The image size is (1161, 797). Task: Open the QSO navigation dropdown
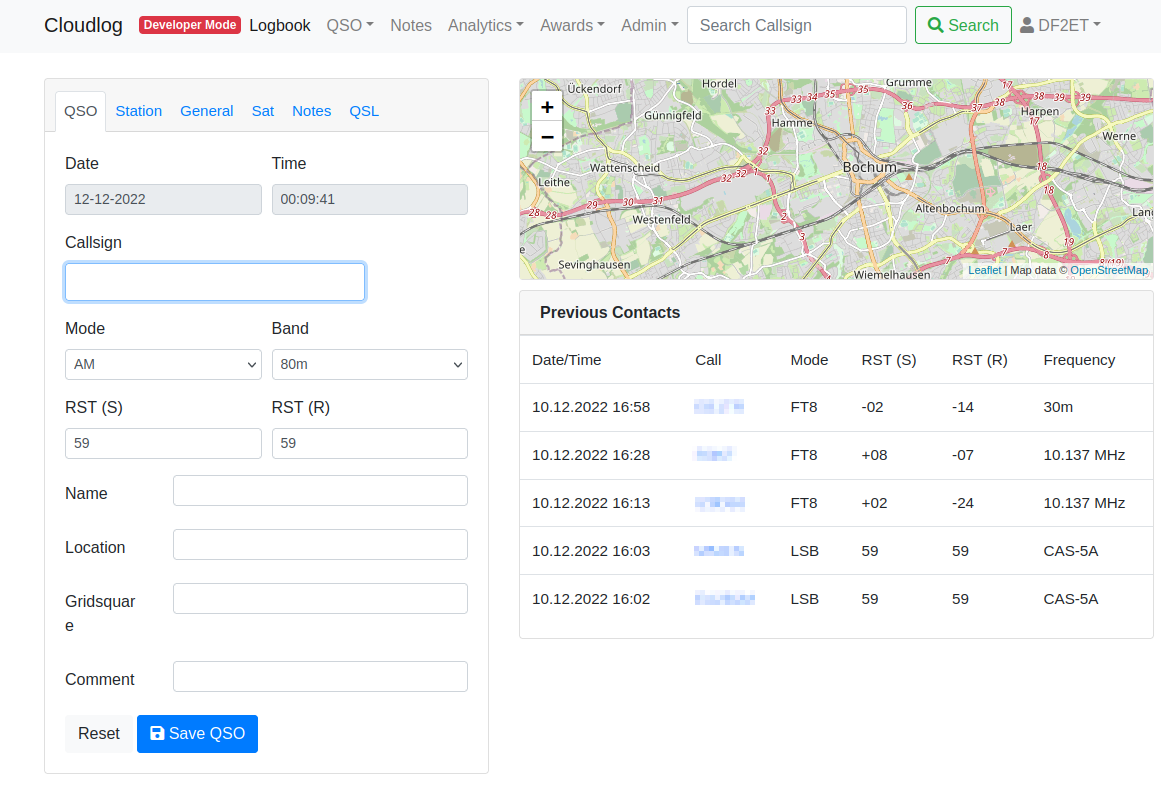click(349, 24)
